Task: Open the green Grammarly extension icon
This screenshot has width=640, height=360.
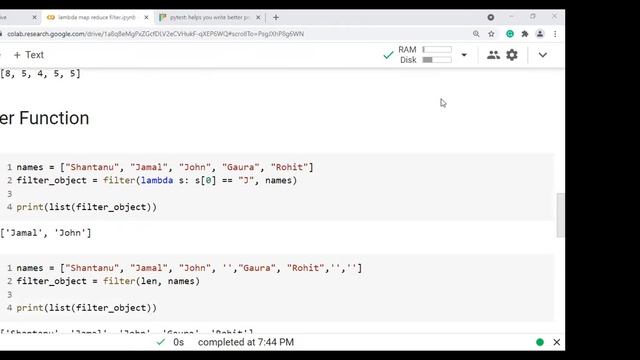Action: pos(510,34)
